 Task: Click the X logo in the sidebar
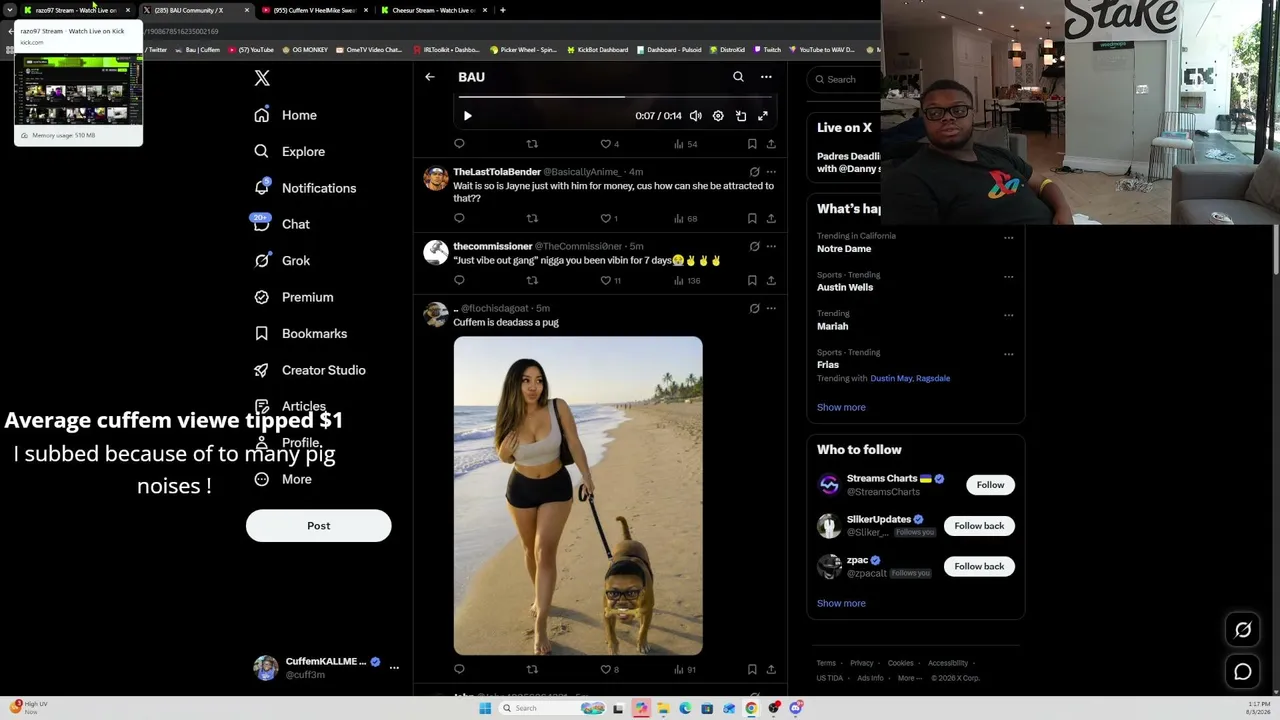pyautogui.click(x=262, y=78)
